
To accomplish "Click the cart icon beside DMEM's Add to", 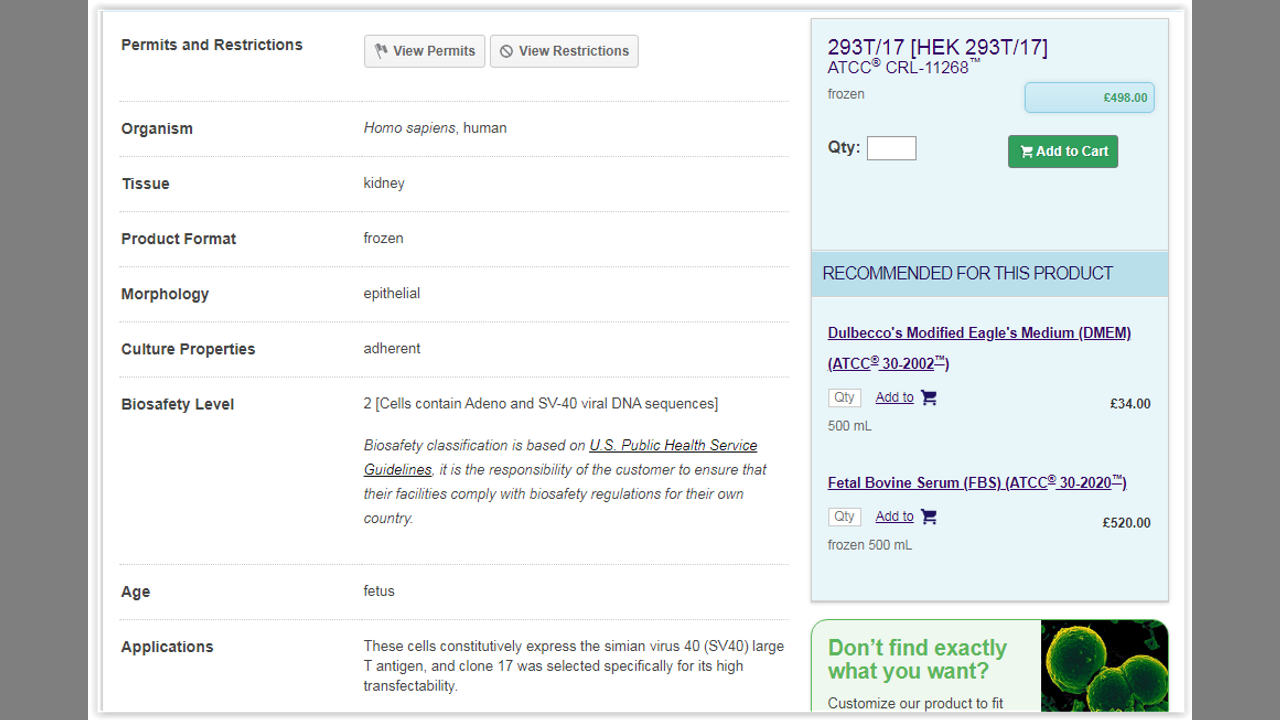I will [x=929, y=398].
